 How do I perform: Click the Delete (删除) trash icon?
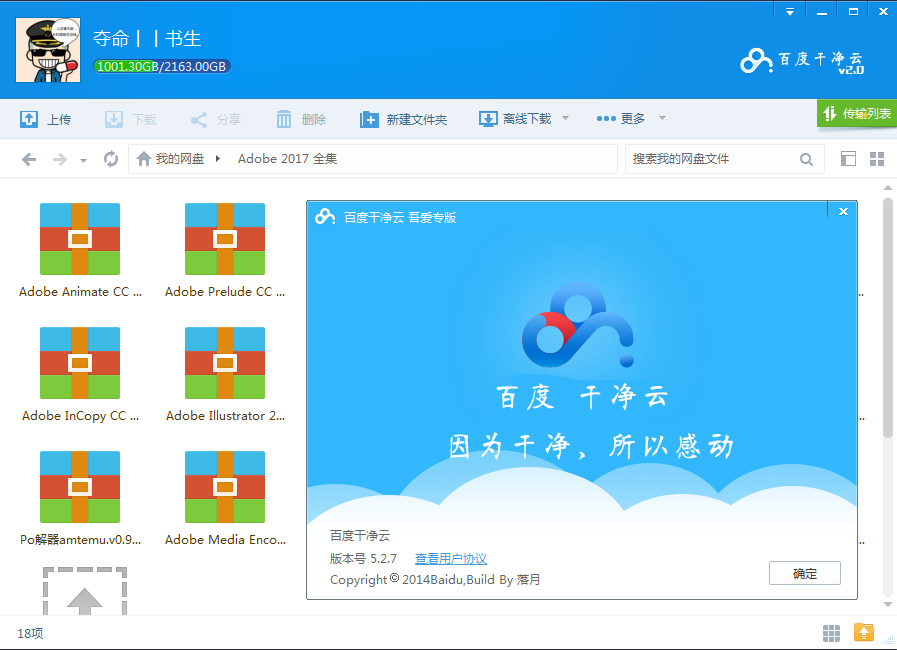[x=284, y=119]
